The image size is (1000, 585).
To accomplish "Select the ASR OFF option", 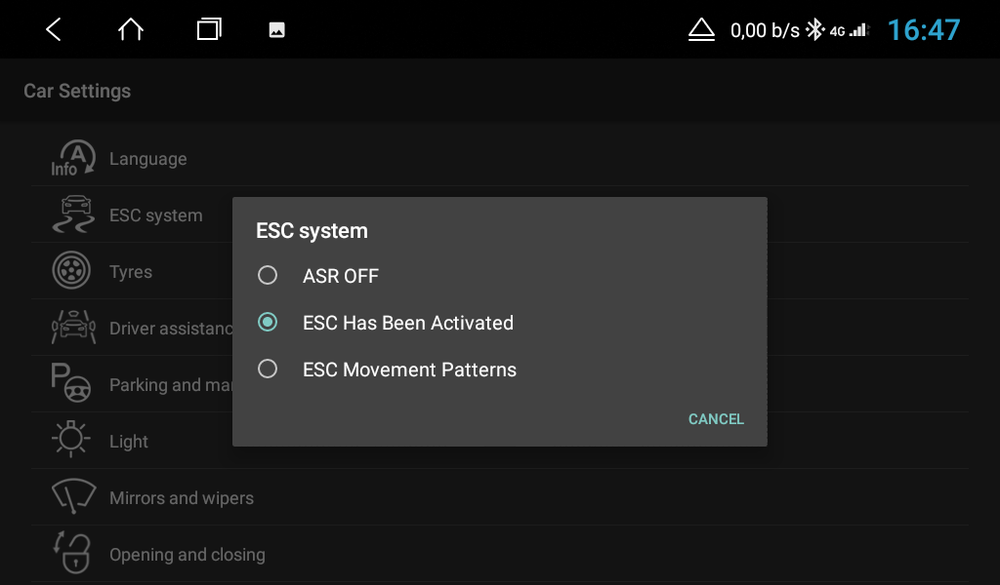I will click(x=339, y=276).
